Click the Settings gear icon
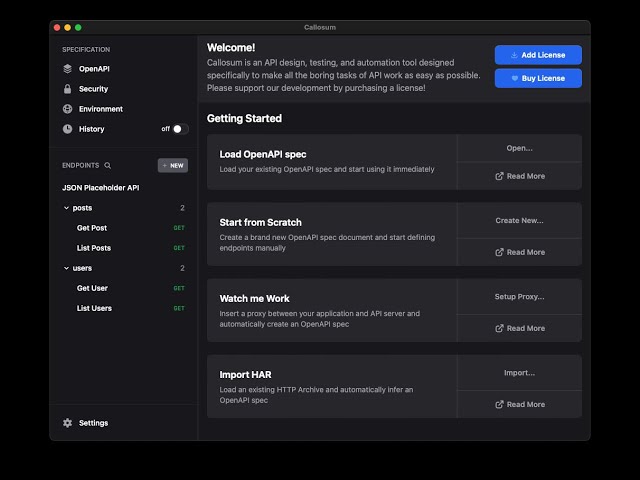Image resolution: width=640 pixels, height=480 pixels. (x=68, y=423)
